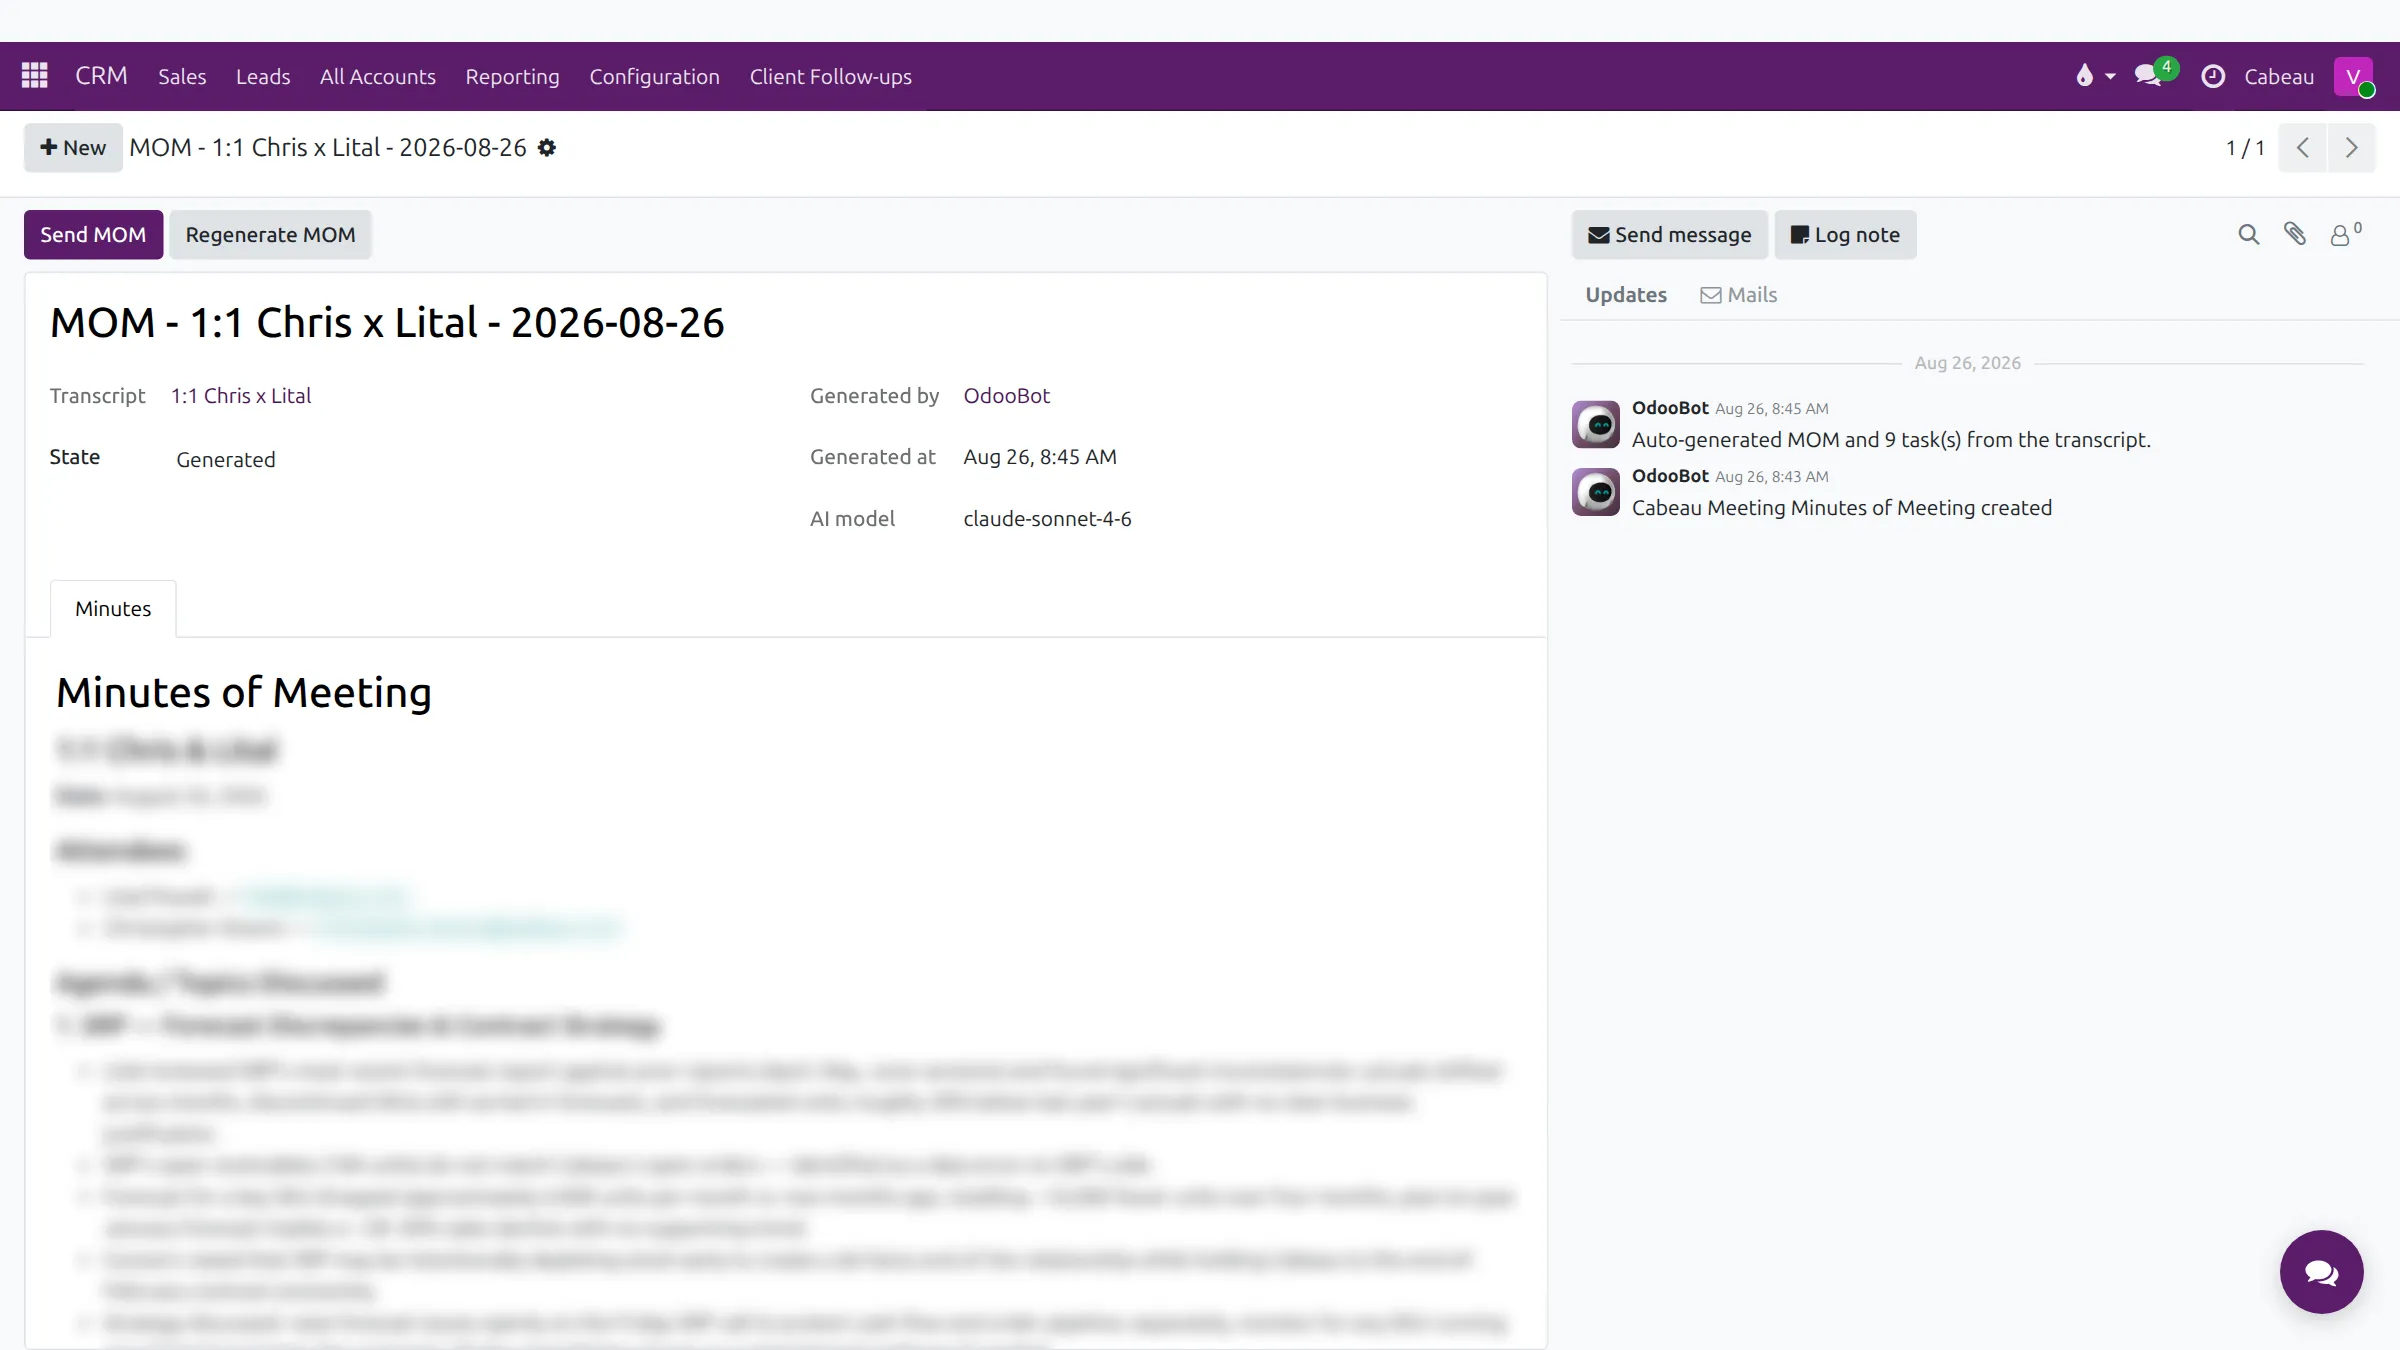
Task: Open the Configuration menu
Action: pos(654,77)
